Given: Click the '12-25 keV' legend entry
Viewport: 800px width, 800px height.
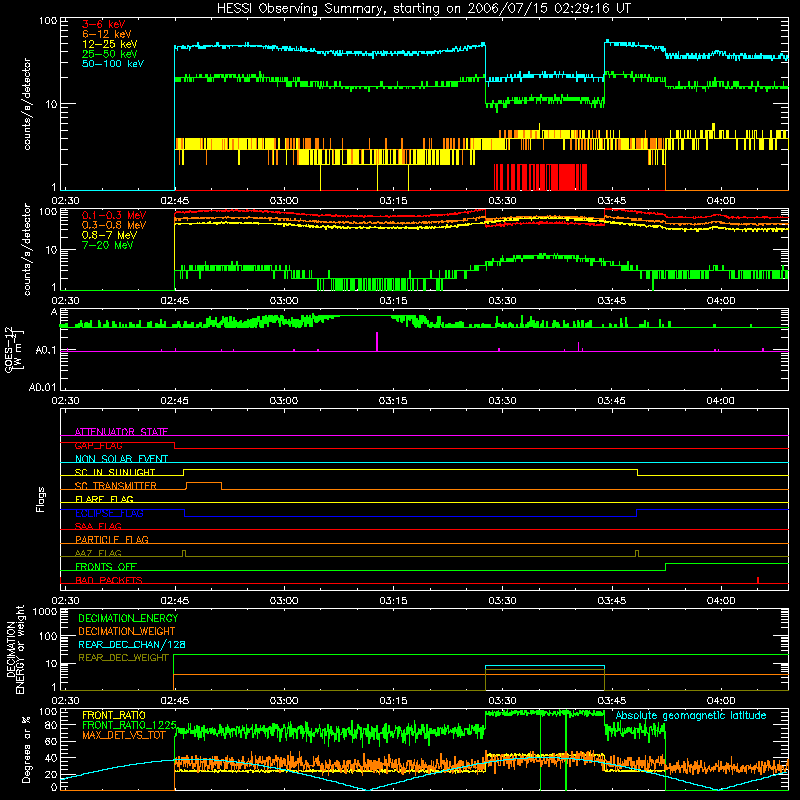Looking at the screenshot, I should point(109,44).
